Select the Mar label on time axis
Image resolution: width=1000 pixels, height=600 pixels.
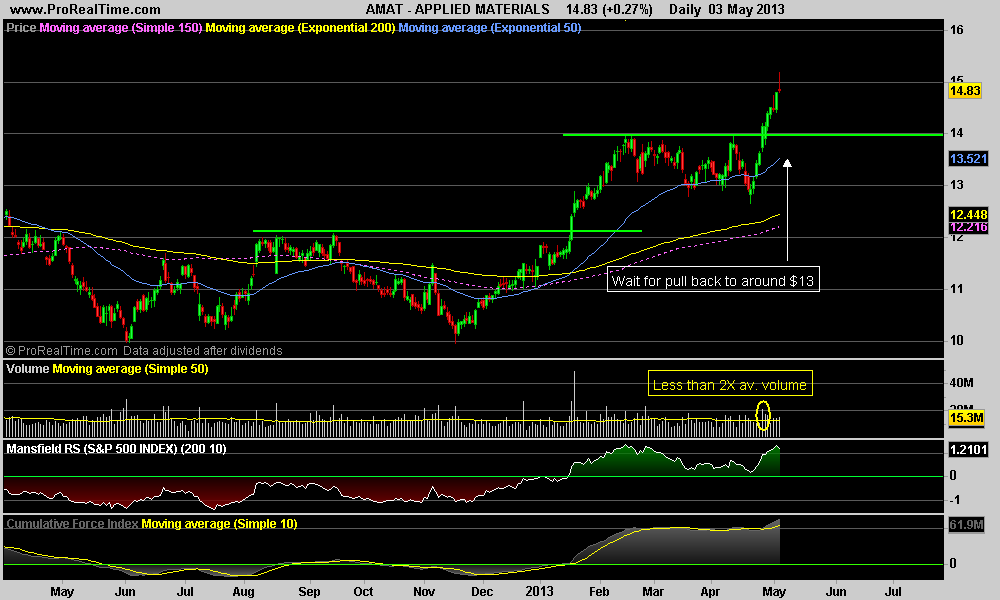click(x=653, y=592)
